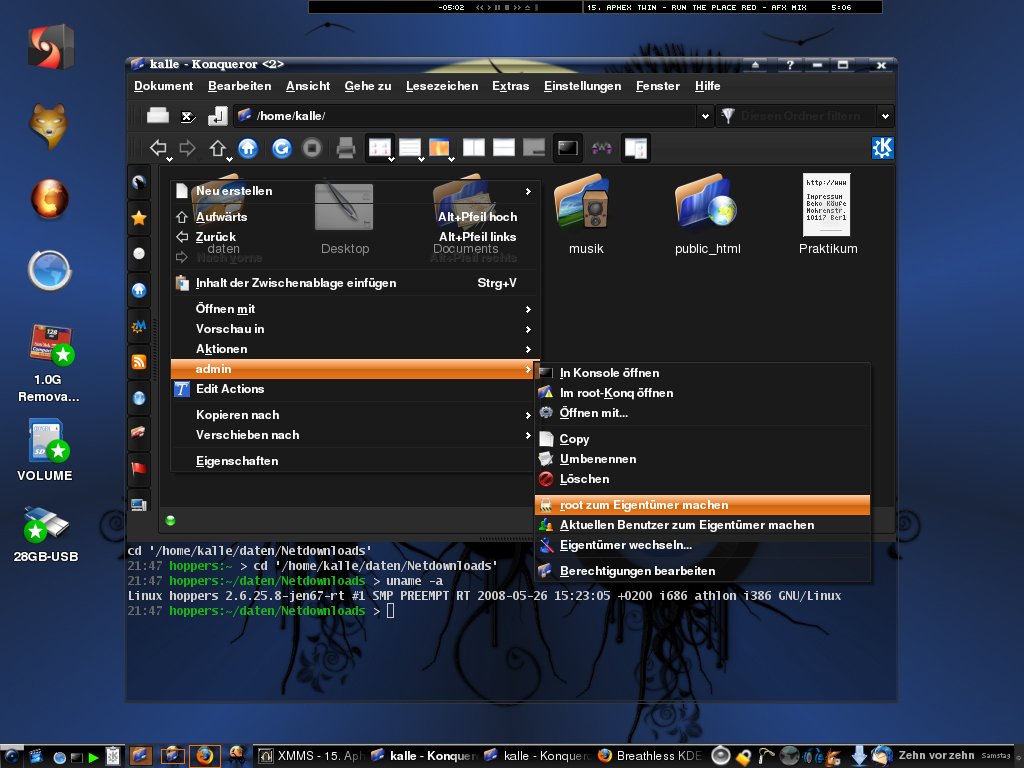Image resolution: width=1024 pixels, height=768 pixels.
Task: Open the VOLUME SD card desktop icon
Action: (x=45, y=451)
